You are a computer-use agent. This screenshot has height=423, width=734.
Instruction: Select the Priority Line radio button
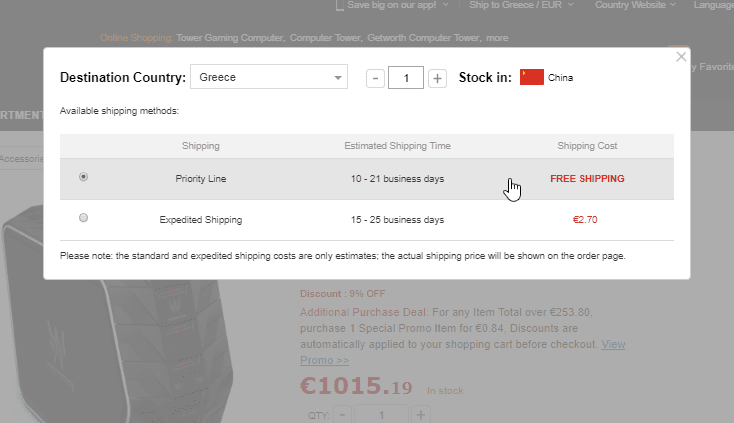coord(83,177)
